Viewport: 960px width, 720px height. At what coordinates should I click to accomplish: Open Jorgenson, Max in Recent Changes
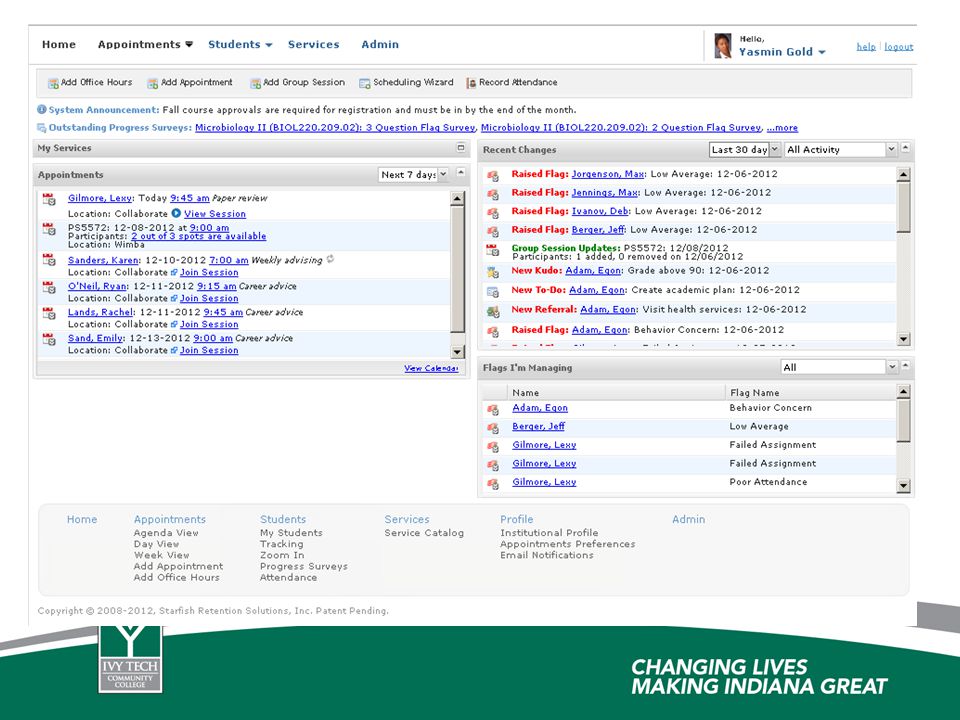[x=607, y=174]
